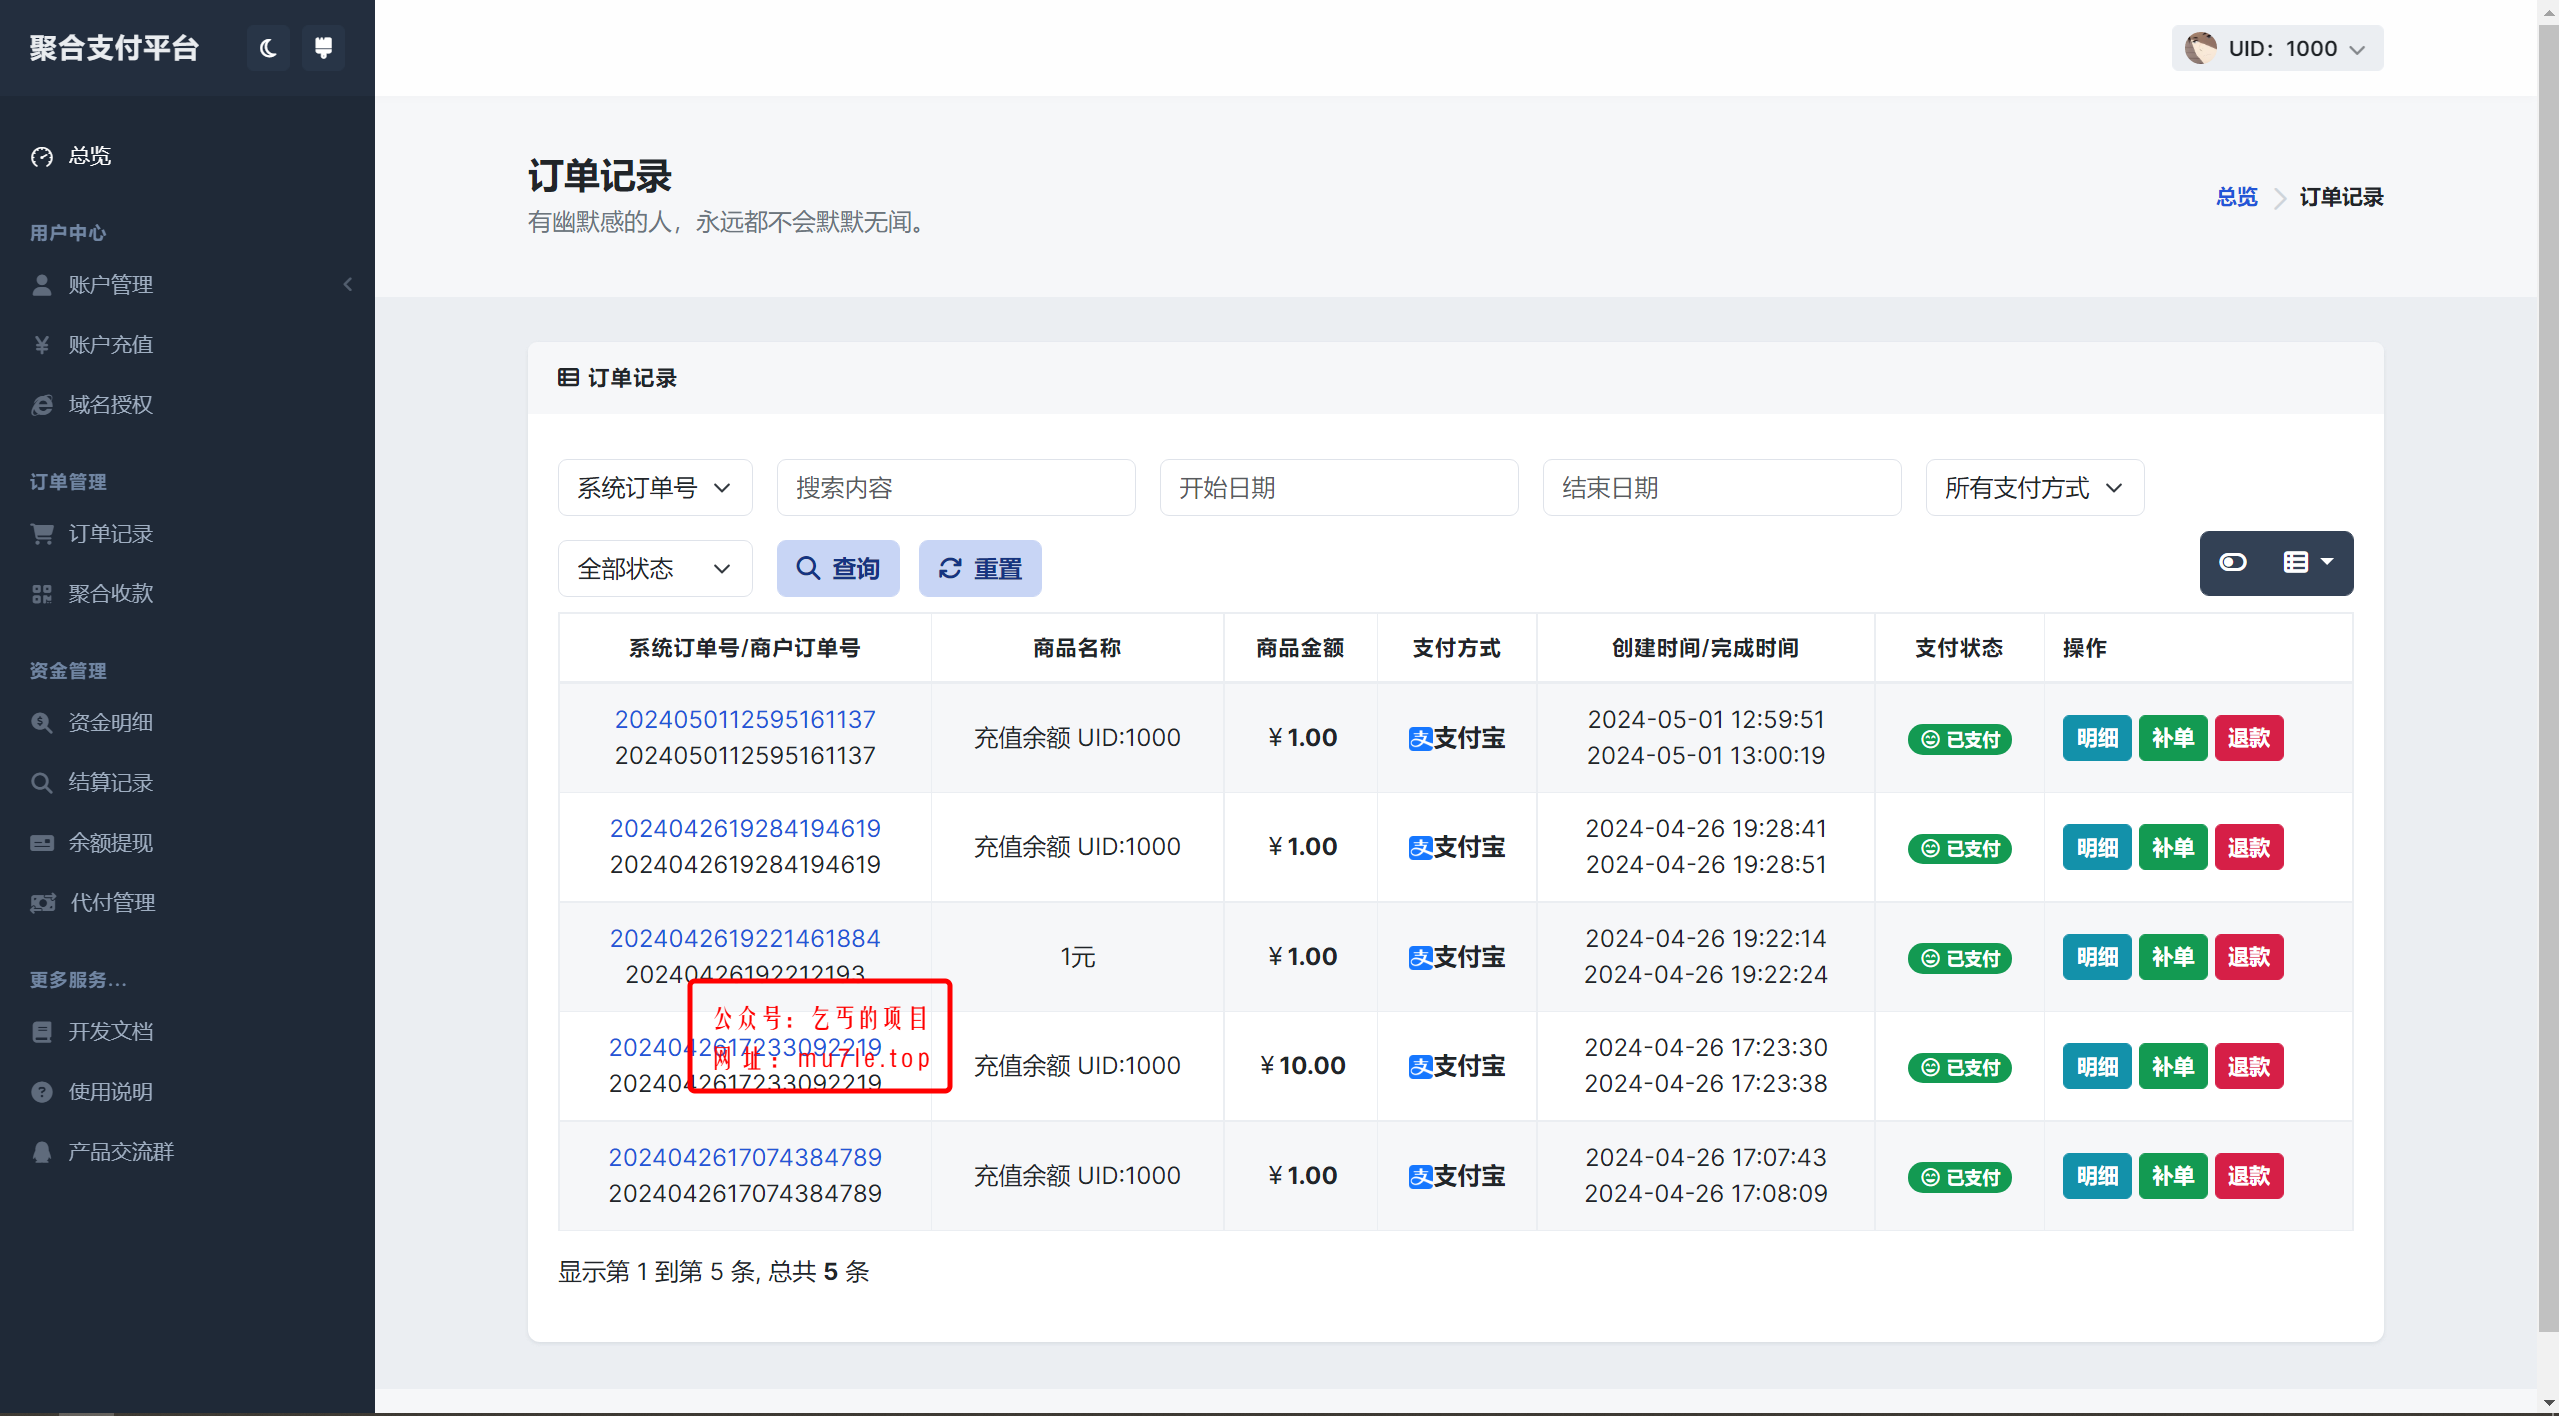Viewport: 2559px width, 1416px height.
Task: Click user avatar in top bar
Action: [2200, 48]
